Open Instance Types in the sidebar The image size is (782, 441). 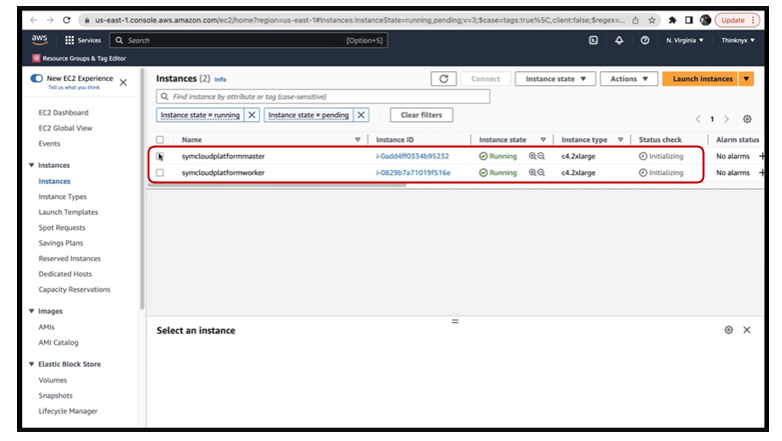tap(62, 197)
